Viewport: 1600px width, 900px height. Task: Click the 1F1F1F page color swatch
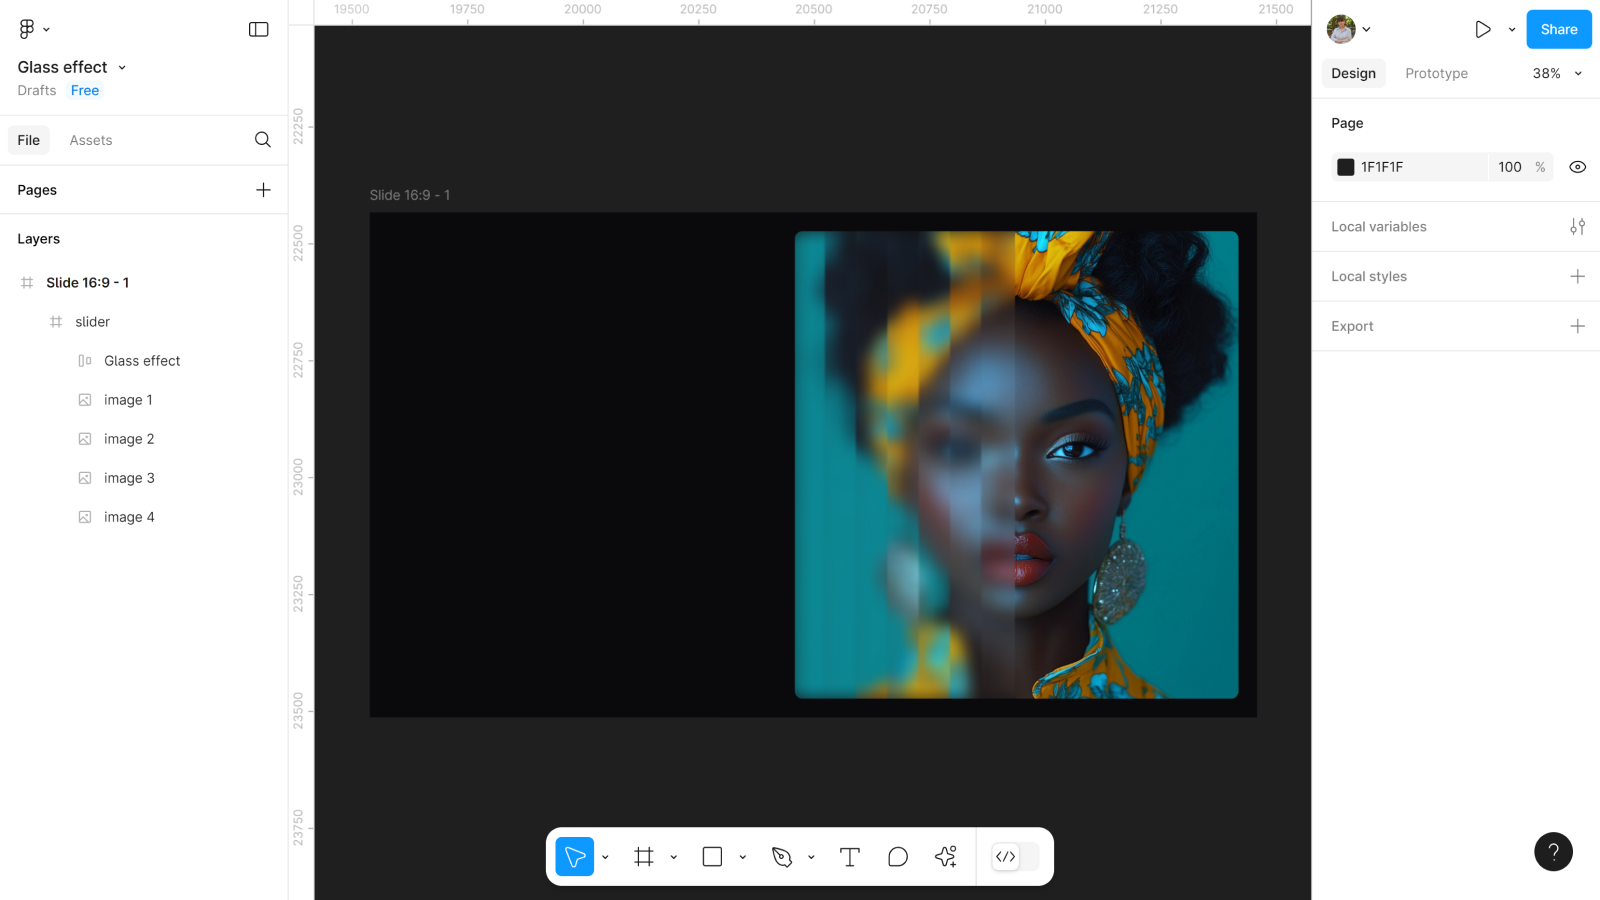click(1346, 167)
